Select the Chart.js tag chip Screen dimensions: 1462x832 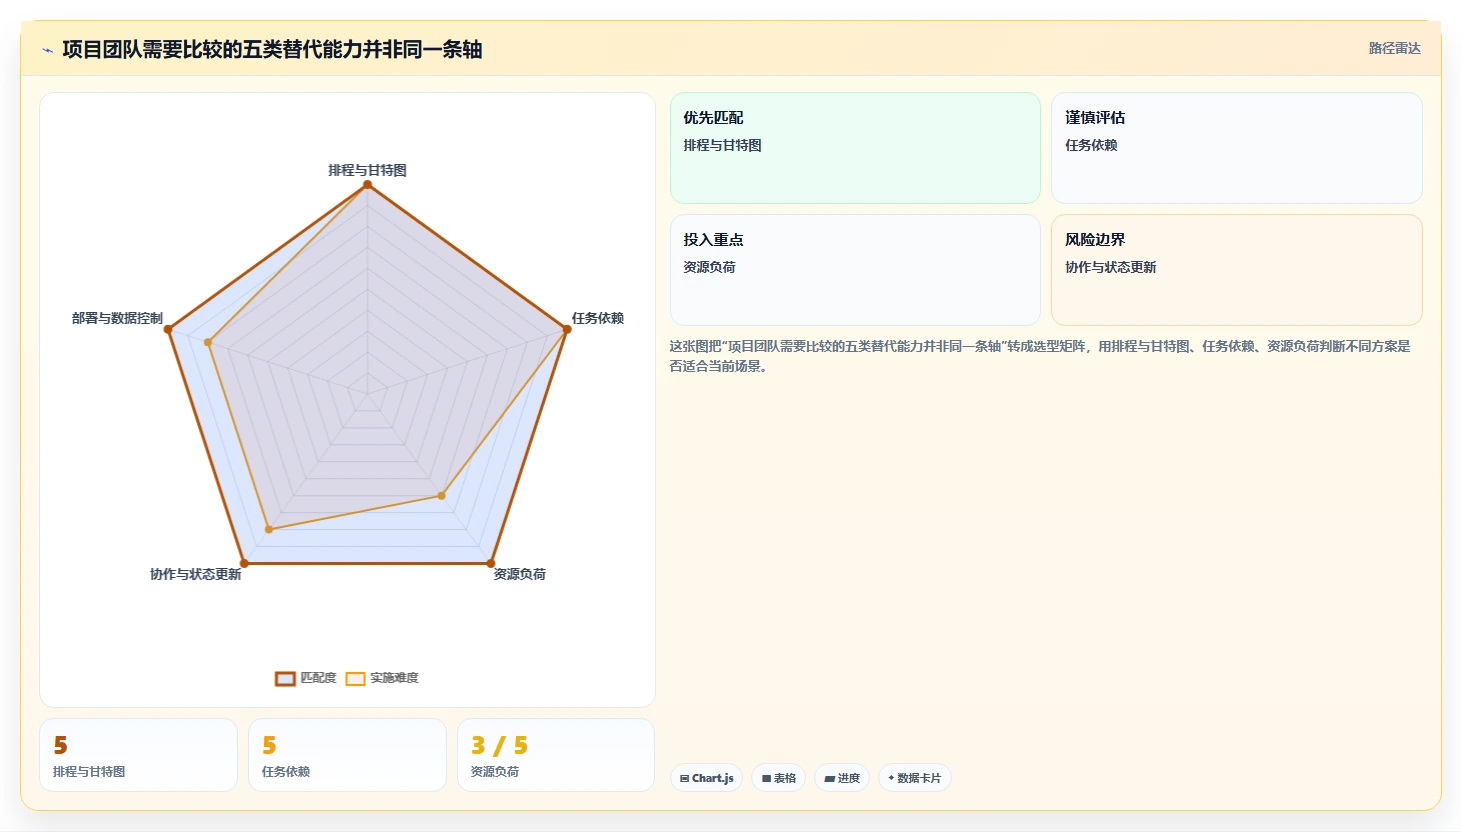tap(706, 778)
